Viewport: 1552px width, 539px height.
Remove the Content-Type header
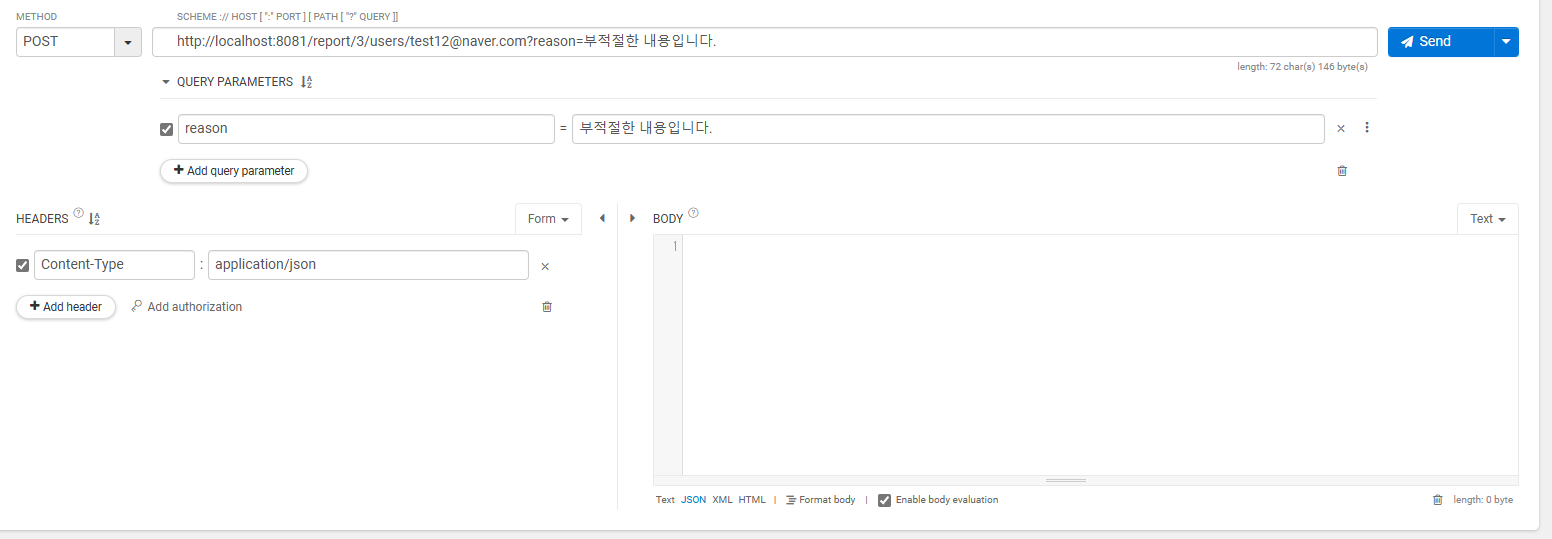545,266
